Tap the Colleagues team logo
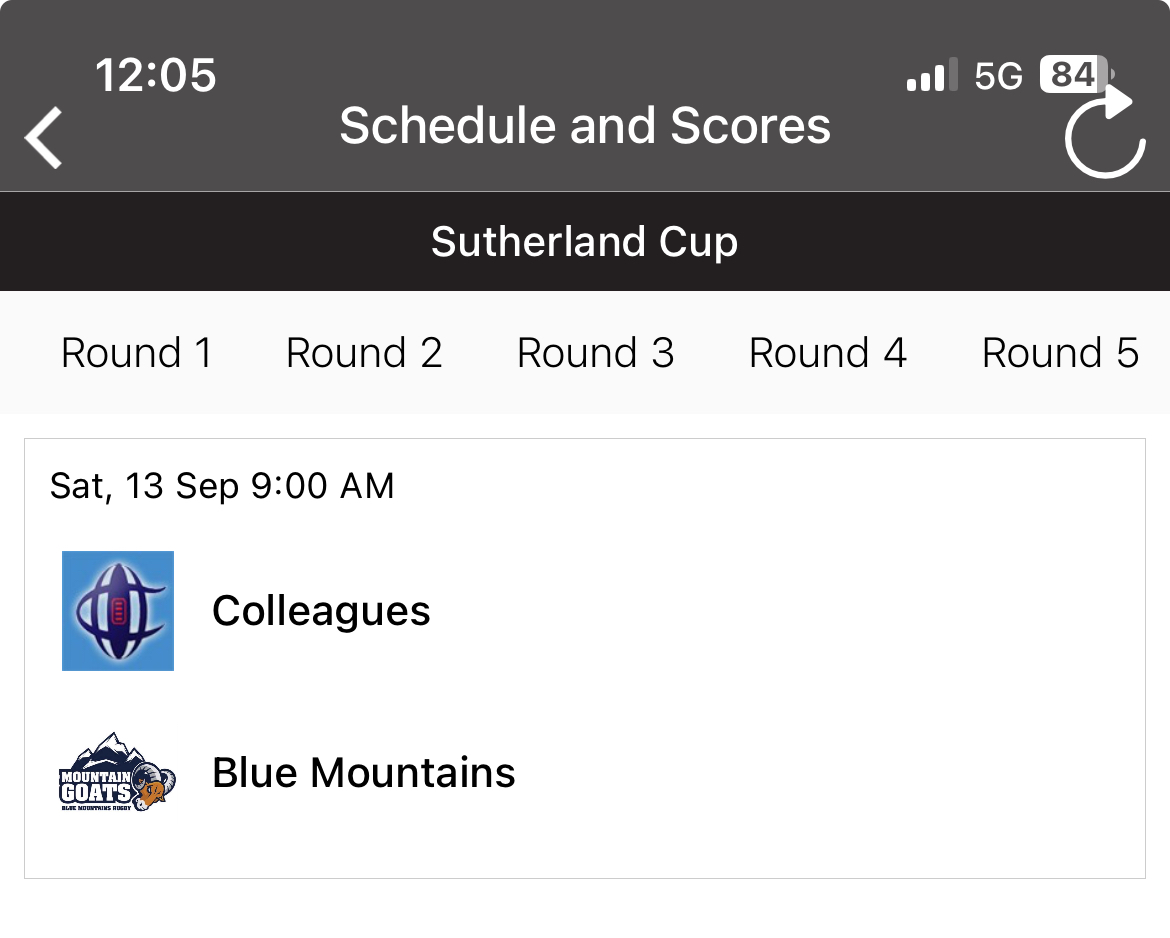The height and width of the screenshot is (938, 1170). (118, 610)
